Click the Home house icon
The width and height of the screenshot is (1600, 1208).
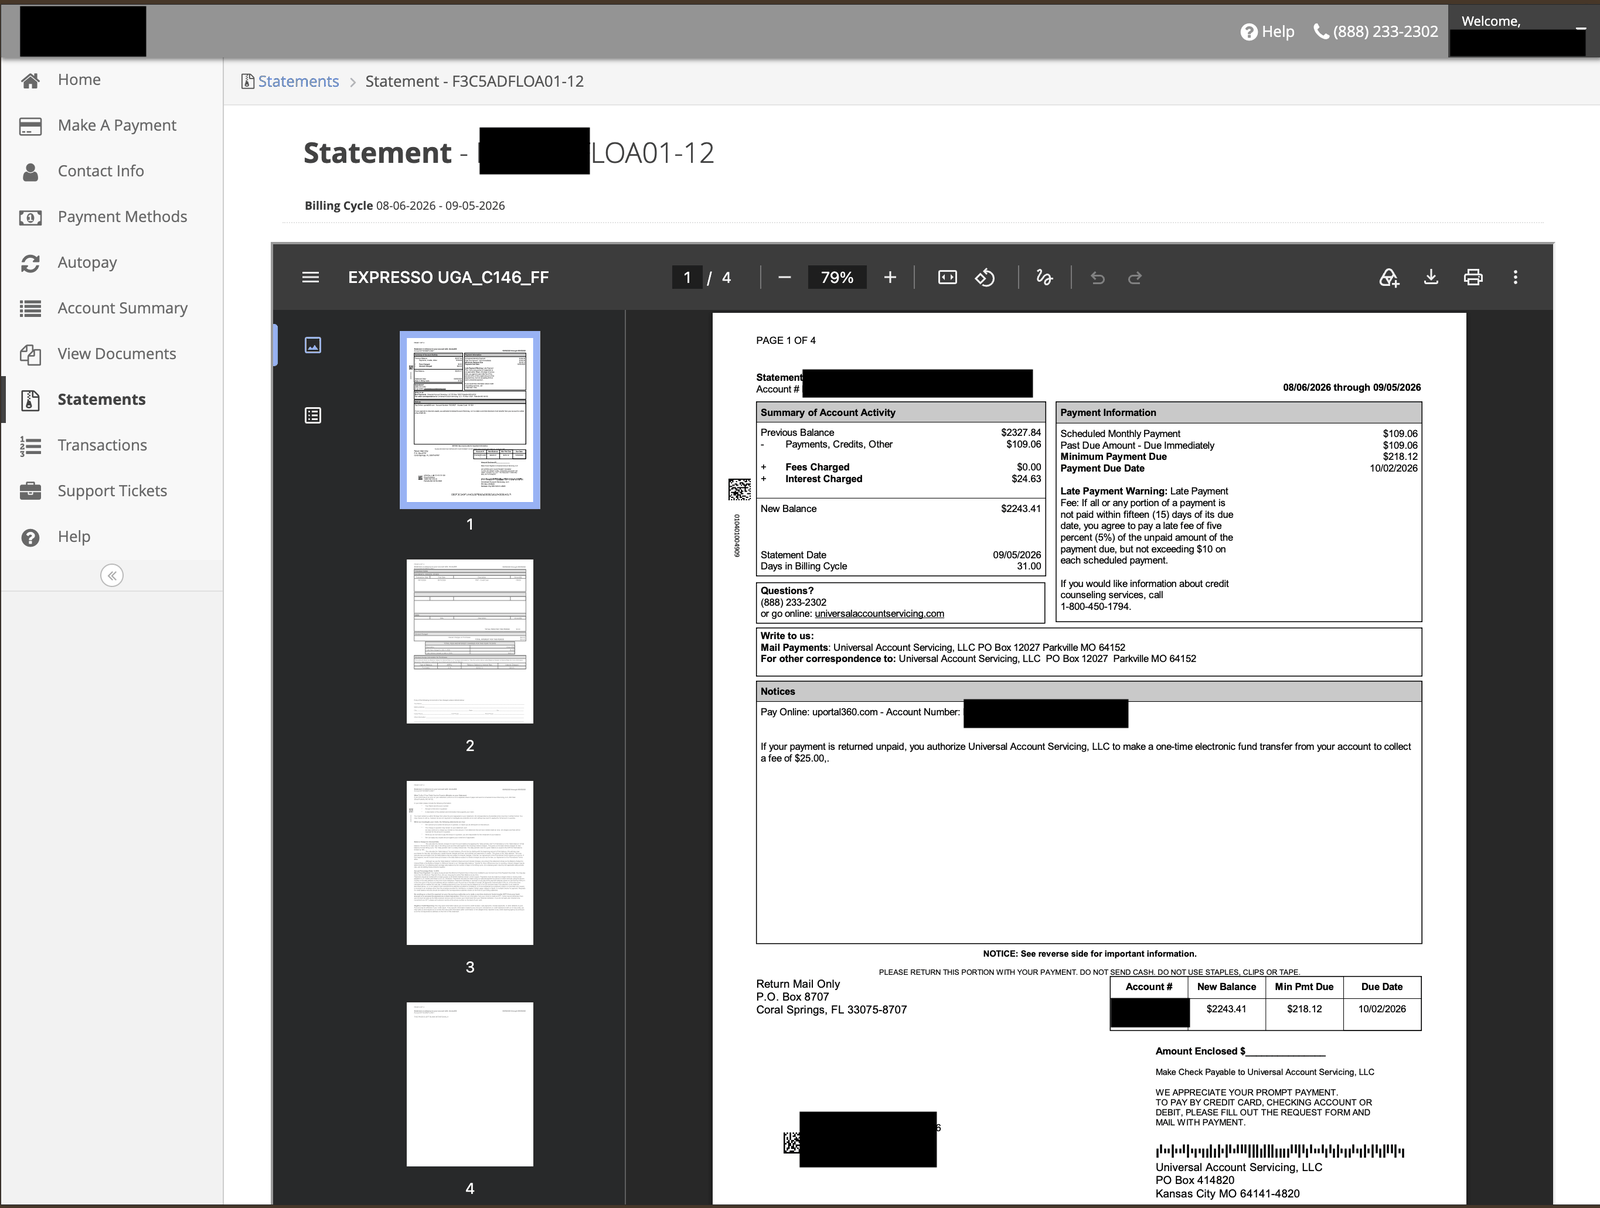pos(31,81)
